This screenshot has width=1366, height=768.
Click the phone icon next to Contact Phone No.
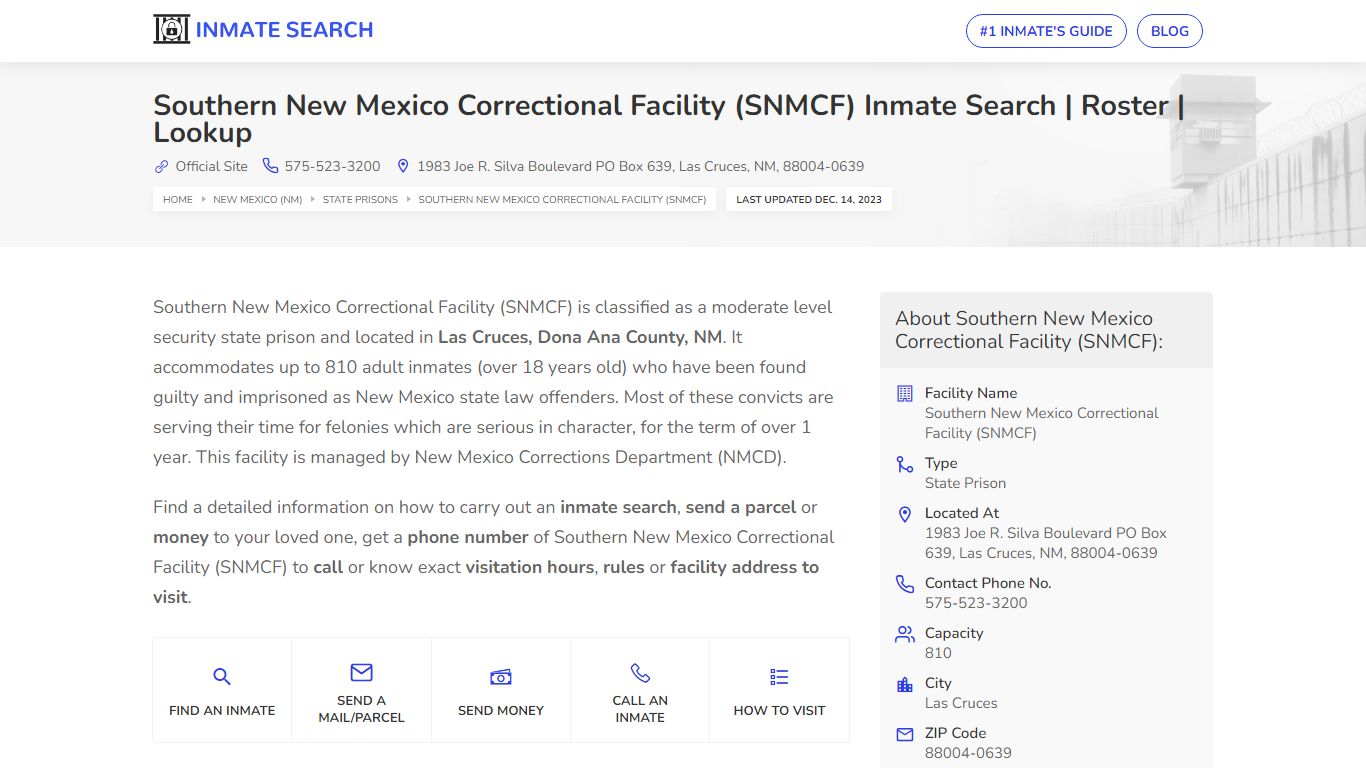pyautogui.click(x=905, y=584)
